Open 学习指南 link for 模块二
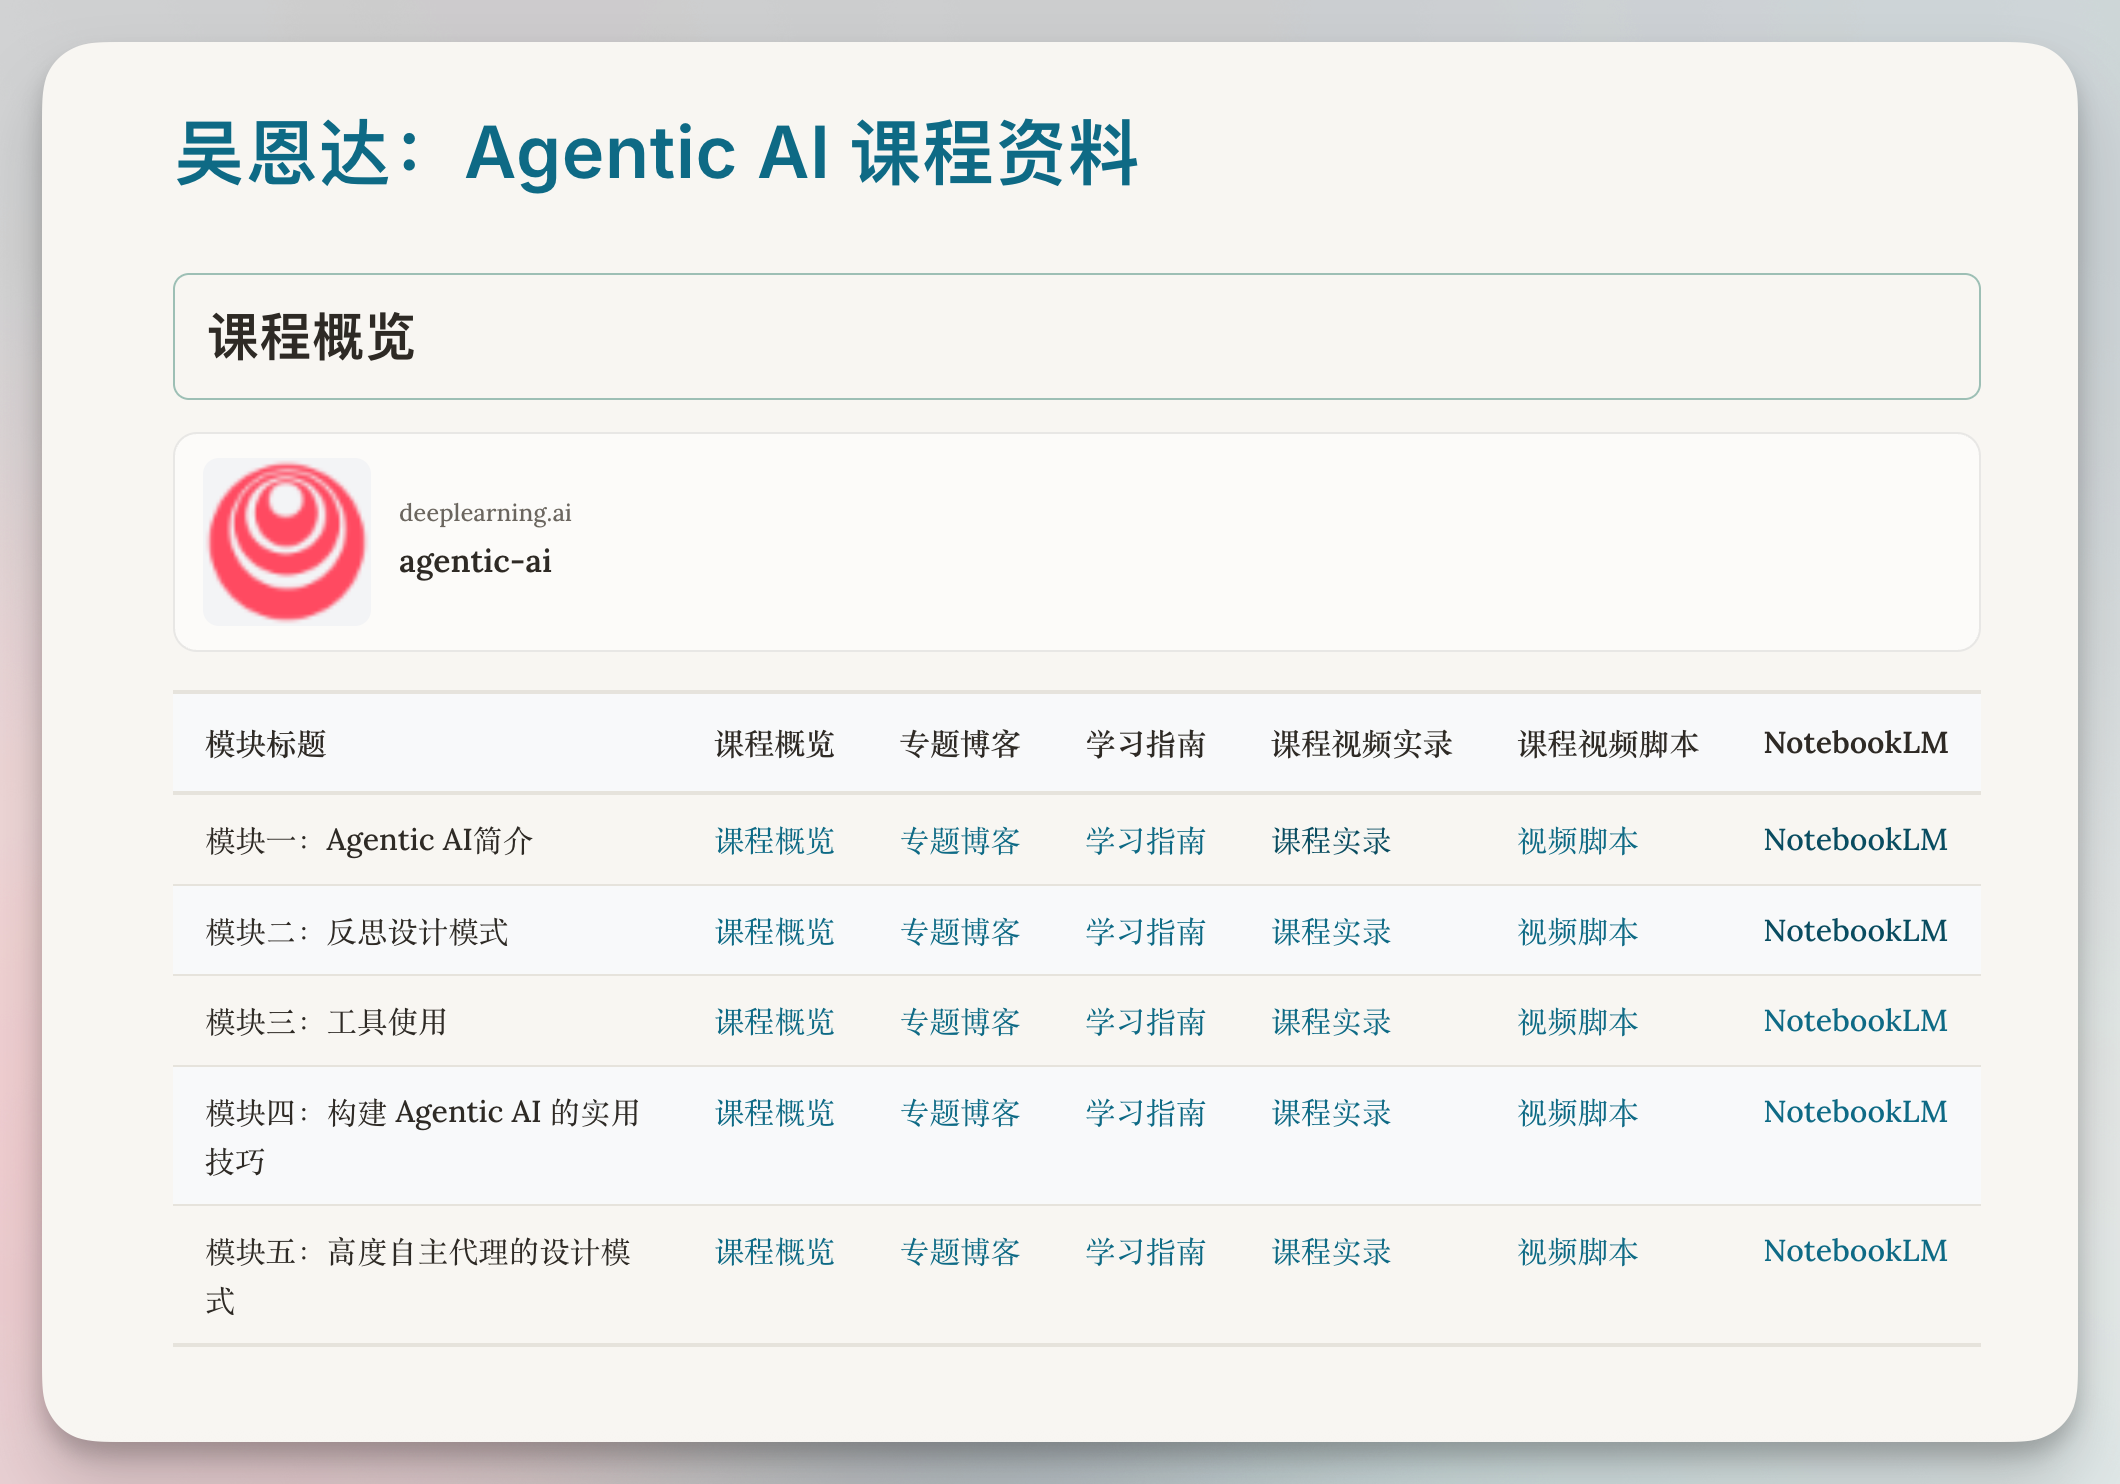 (1145, 932)
